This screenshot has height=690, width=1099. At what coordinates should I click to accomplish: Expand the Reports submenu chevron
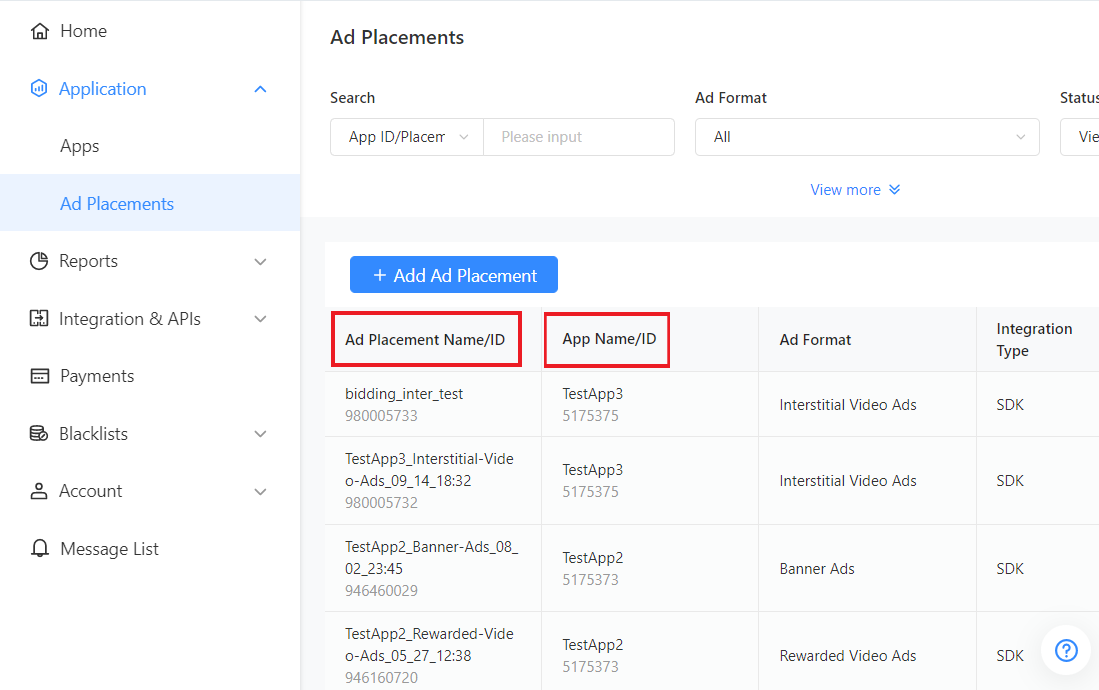(260, 261)
